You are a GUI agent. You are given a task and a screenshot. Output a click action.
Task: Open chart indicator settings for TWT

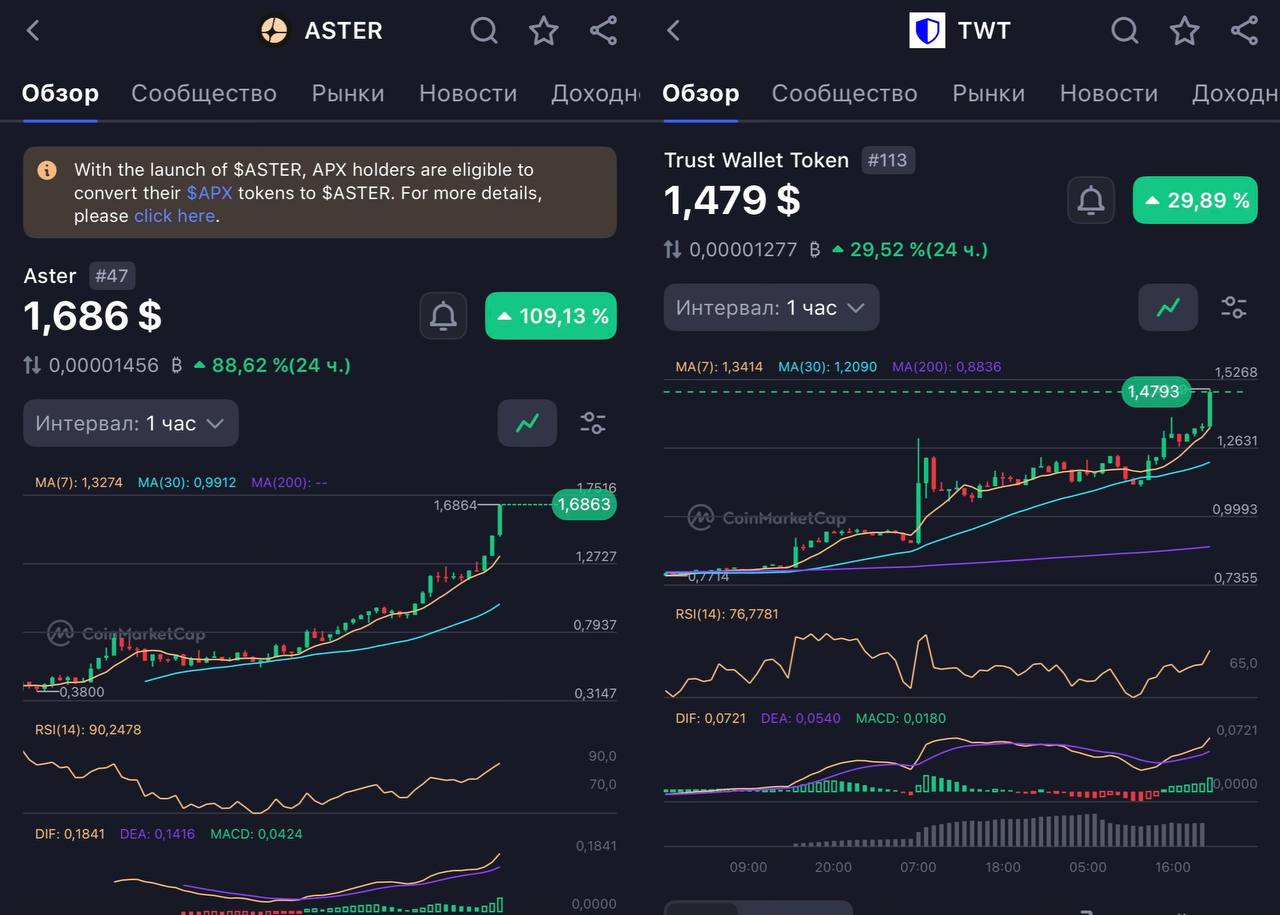coord(1234,307)
